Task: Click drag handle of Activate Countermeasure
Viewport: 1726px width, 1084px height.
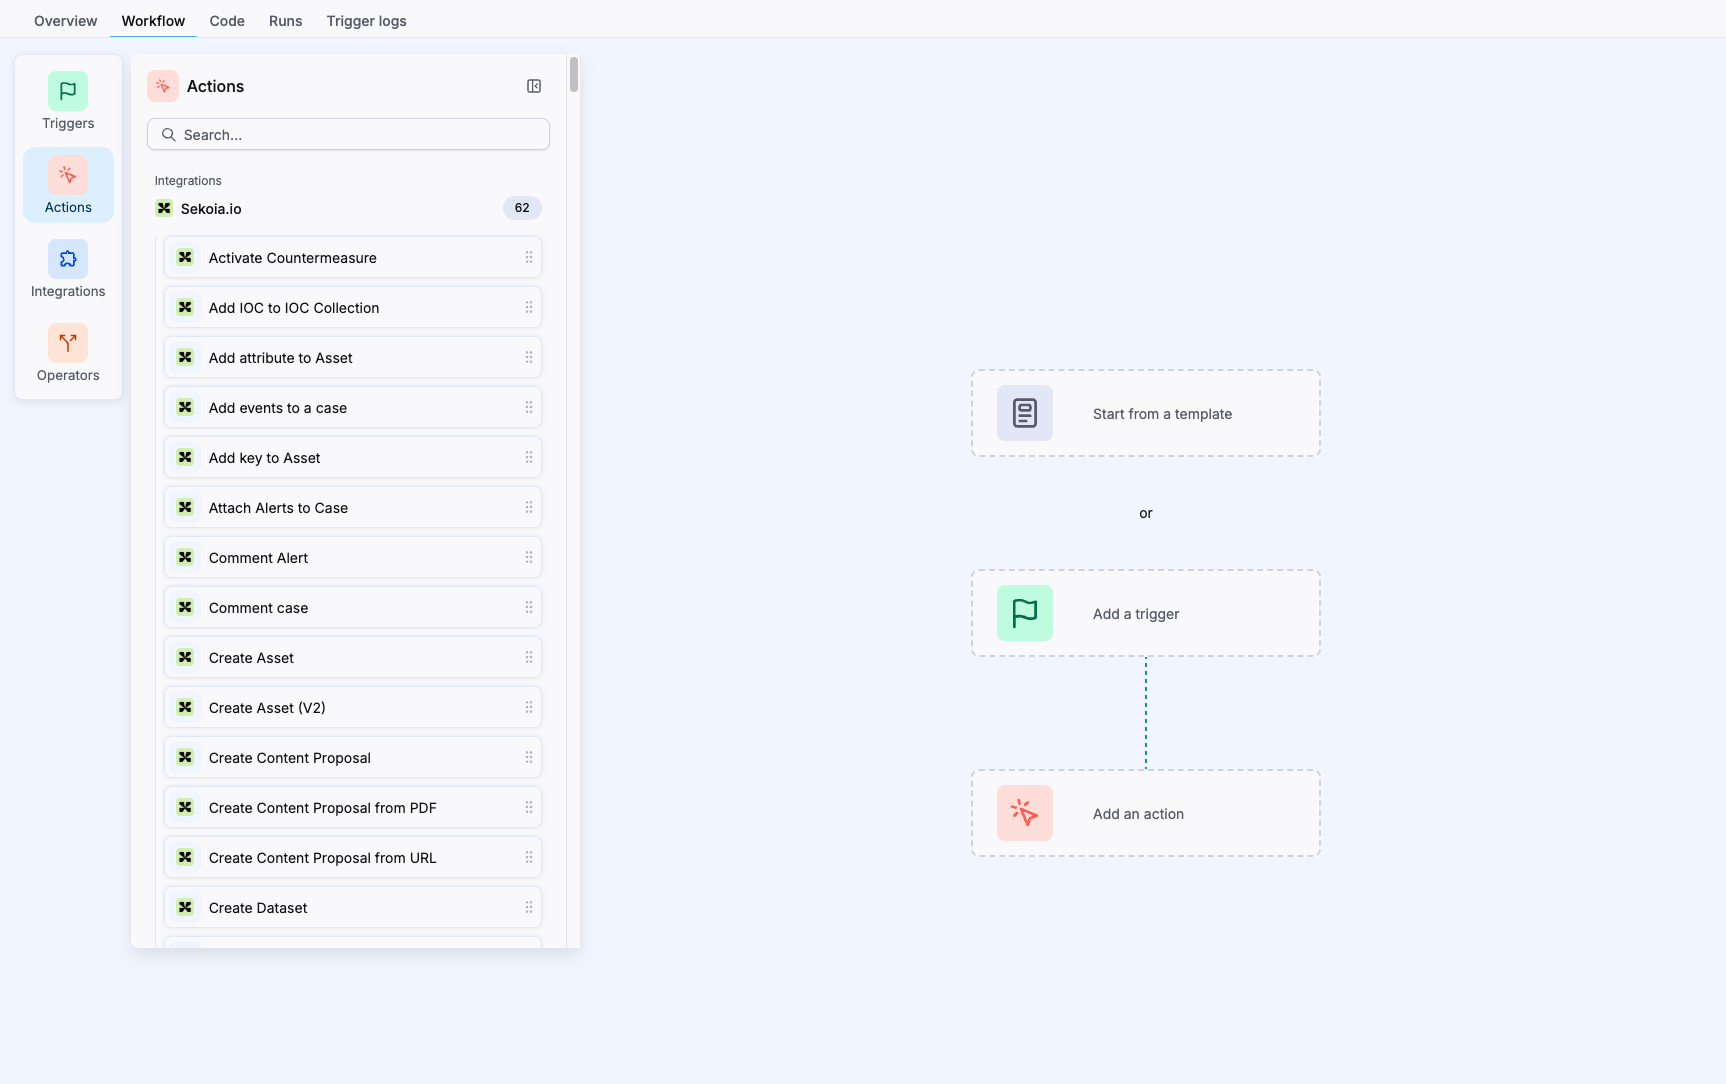Action: [x=529, y=258]
